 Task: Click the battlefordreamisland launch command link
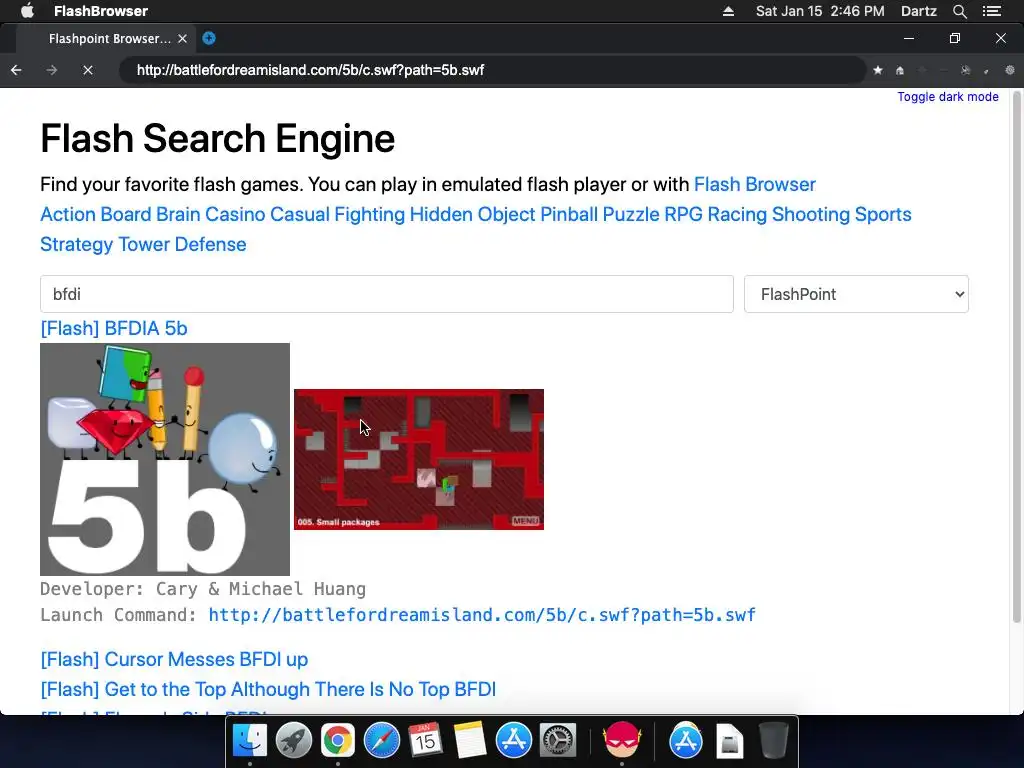tap(482, 615)
